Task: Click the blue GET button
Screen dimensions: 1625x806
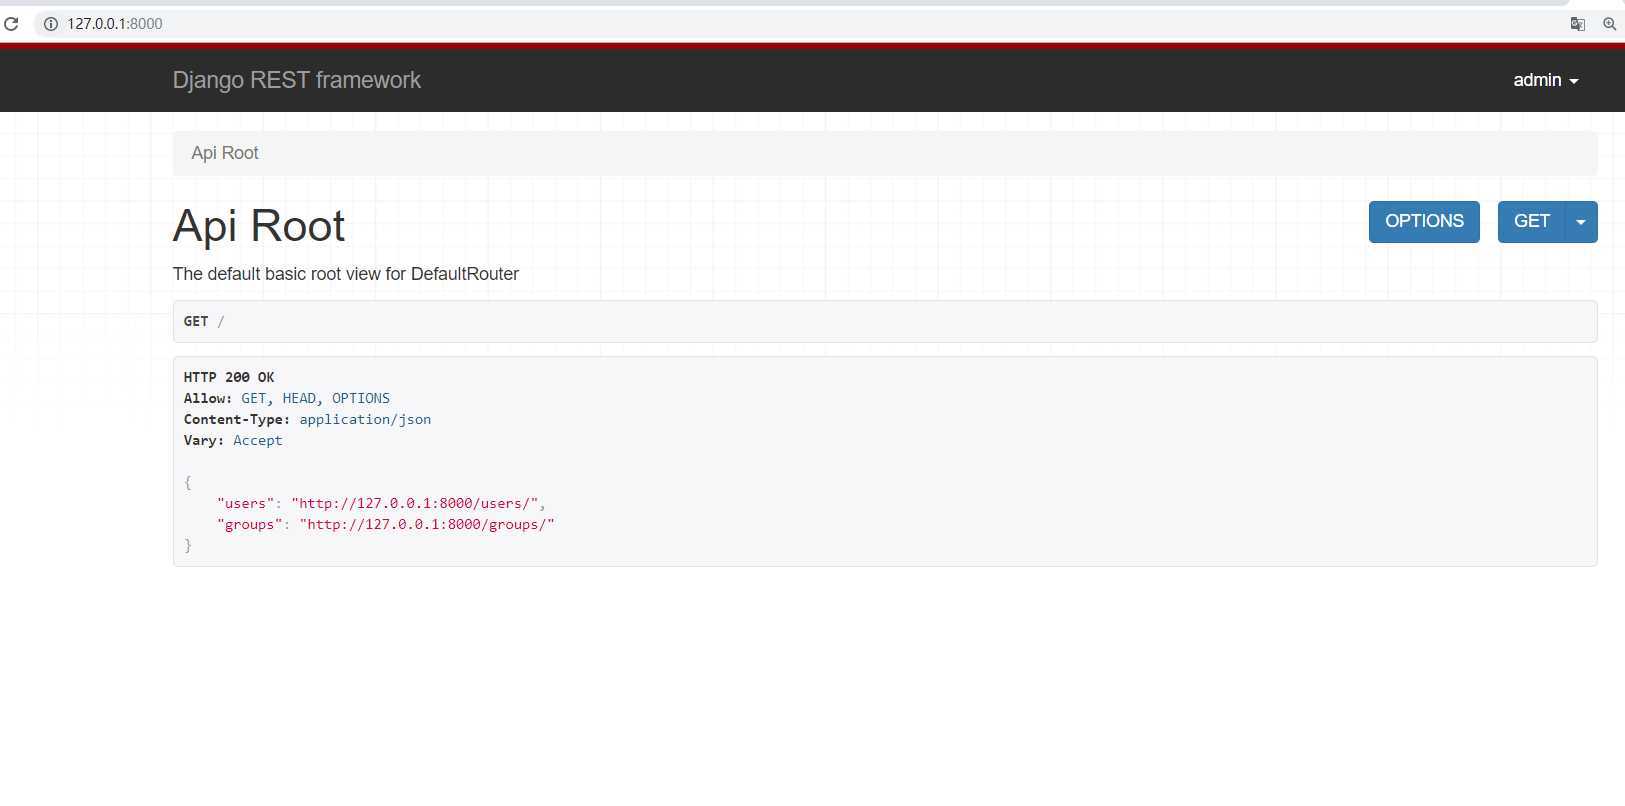Action: [x=1531, y=221]
